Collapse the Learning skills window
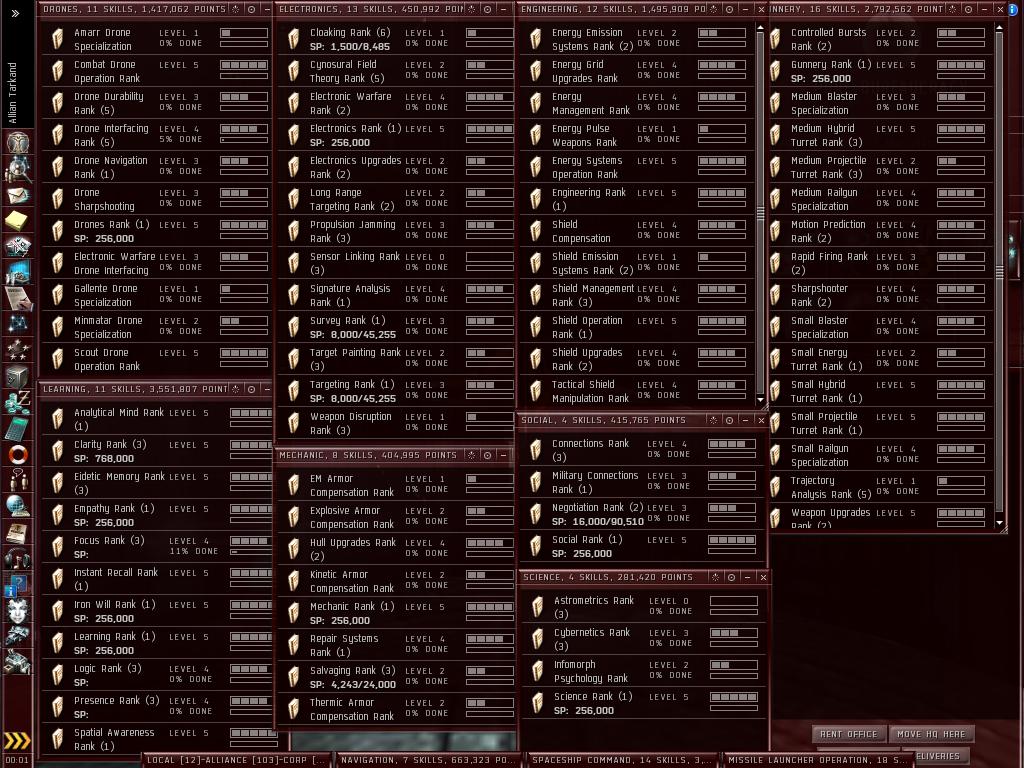1024x768 pixels. (266, 389)
